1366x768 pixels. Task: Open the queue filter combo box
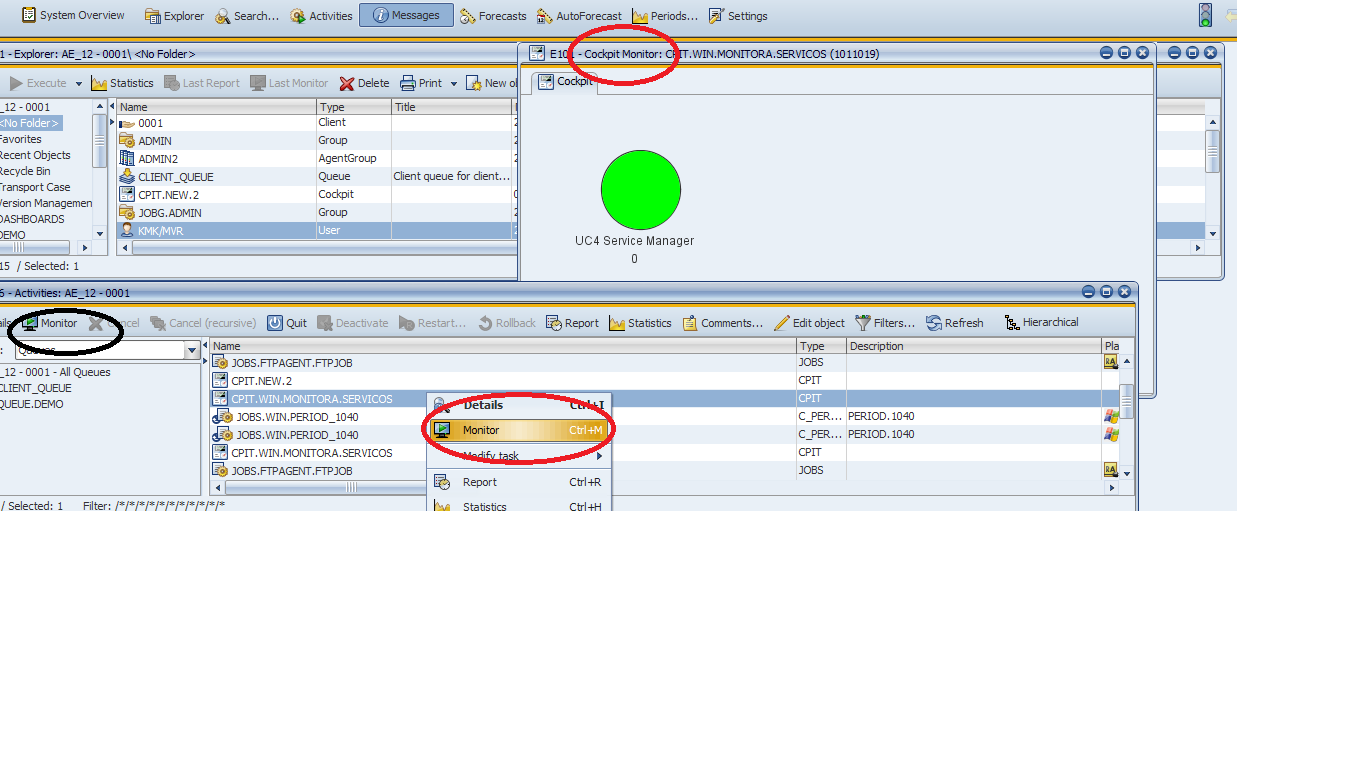(x=193, y=349)
